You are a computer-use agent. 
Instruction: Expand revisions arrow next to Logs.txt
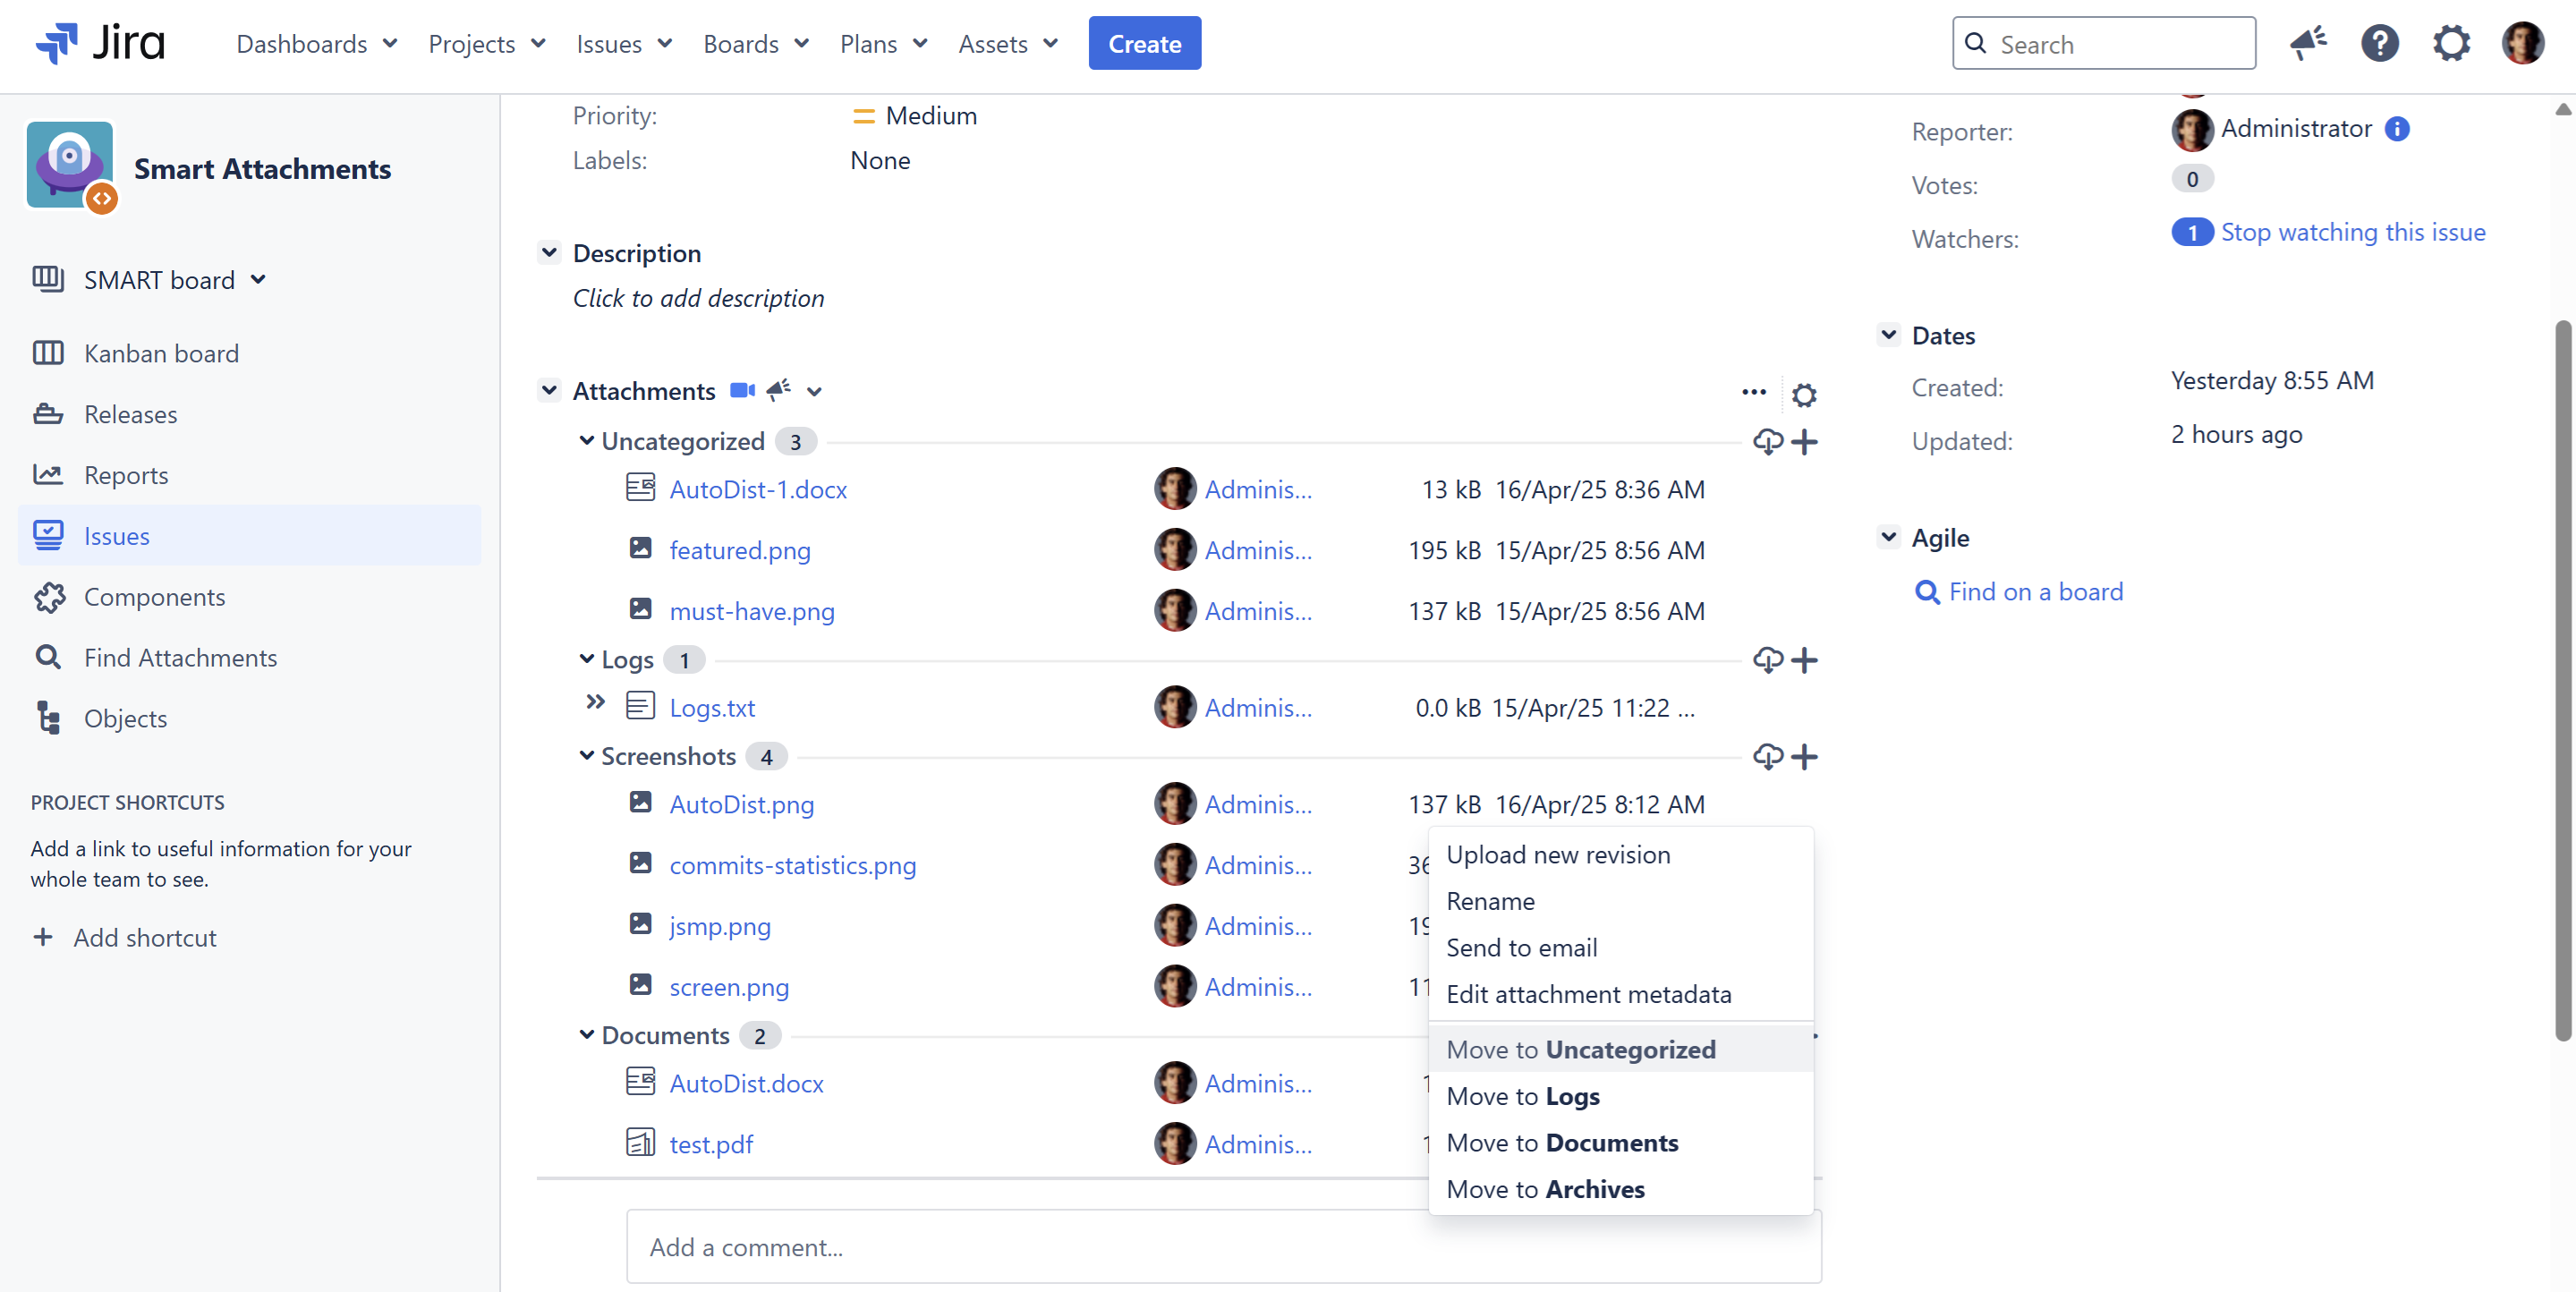tap(595, 702)
